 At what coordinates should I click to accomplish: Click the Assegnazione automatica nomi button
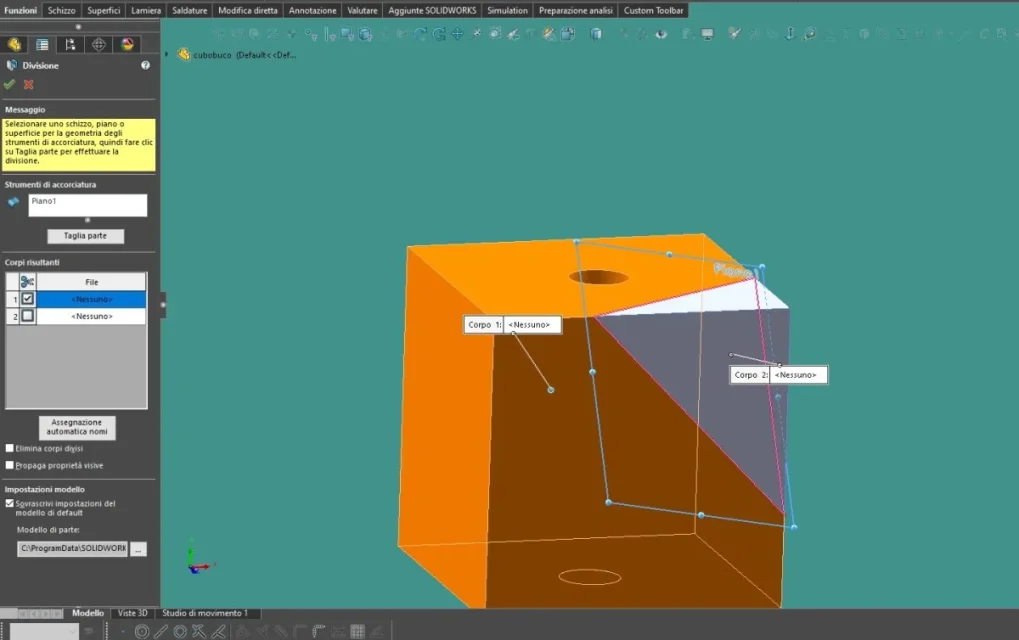click(x=77, y=427)
